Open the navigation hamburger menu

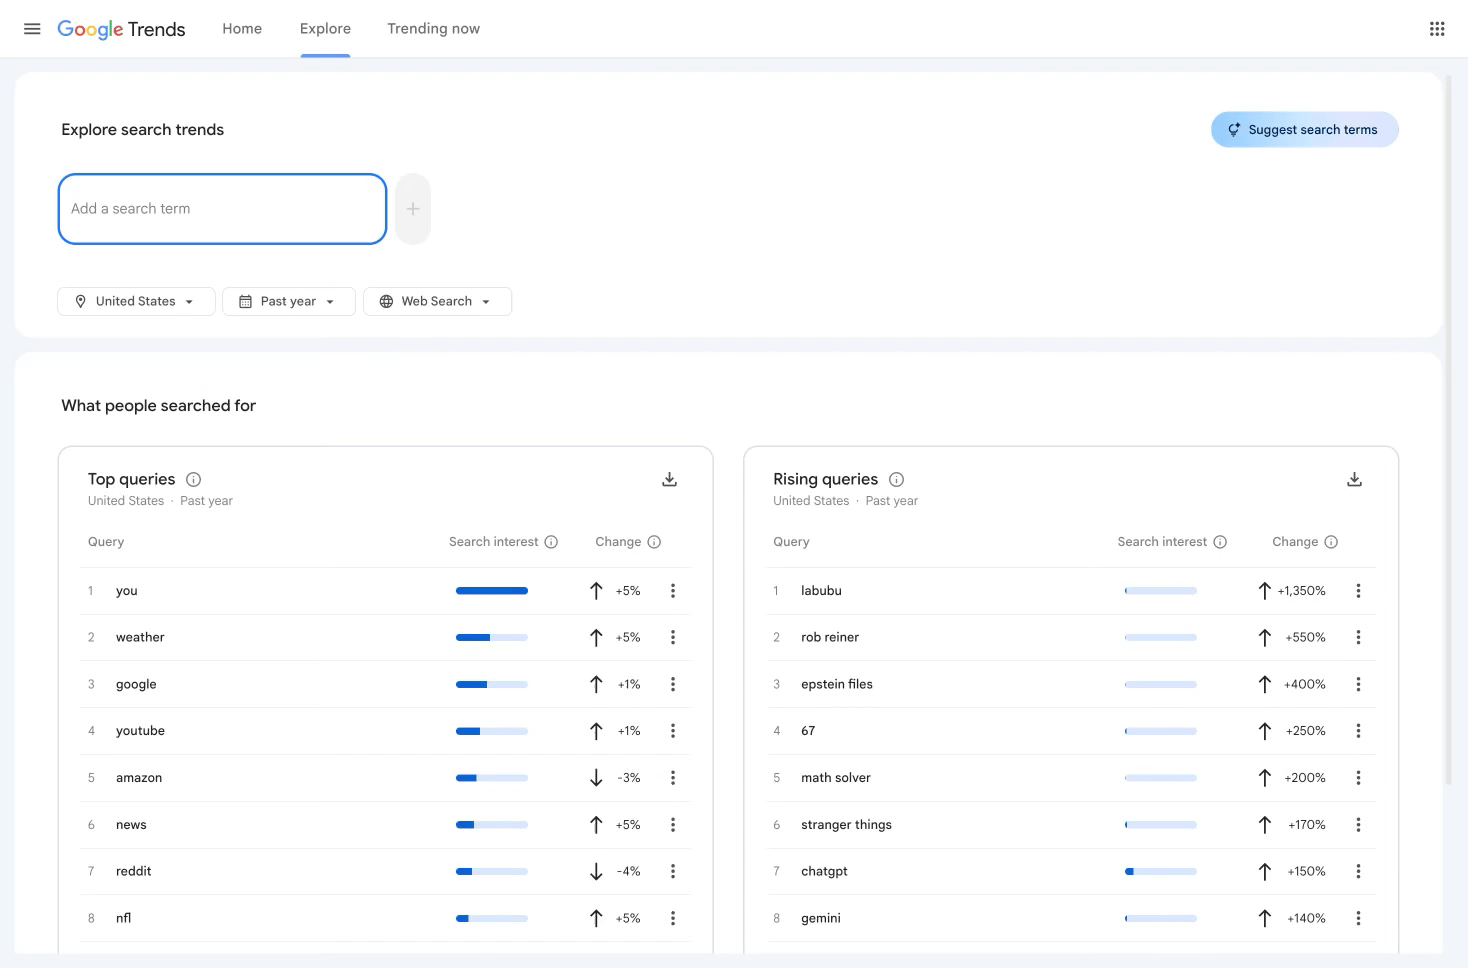(32, 28)
